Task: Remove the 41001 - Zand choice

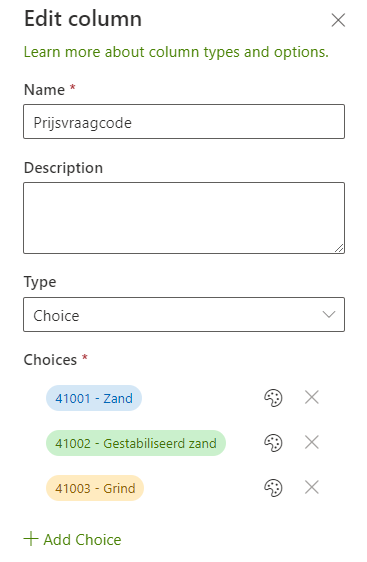Action: (312, 397)
